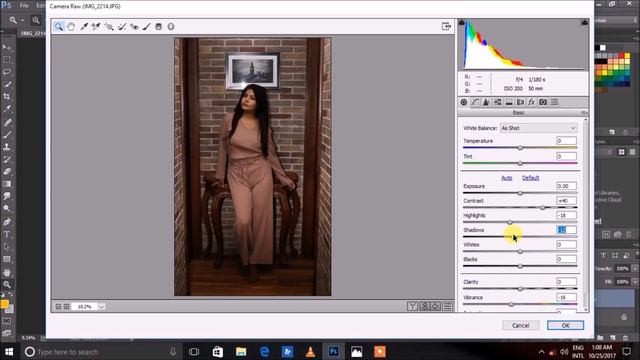This screenshot has width=640, height=360.
Task: Toggle shadow clipping warning on histogram
Action: [462, 22]
